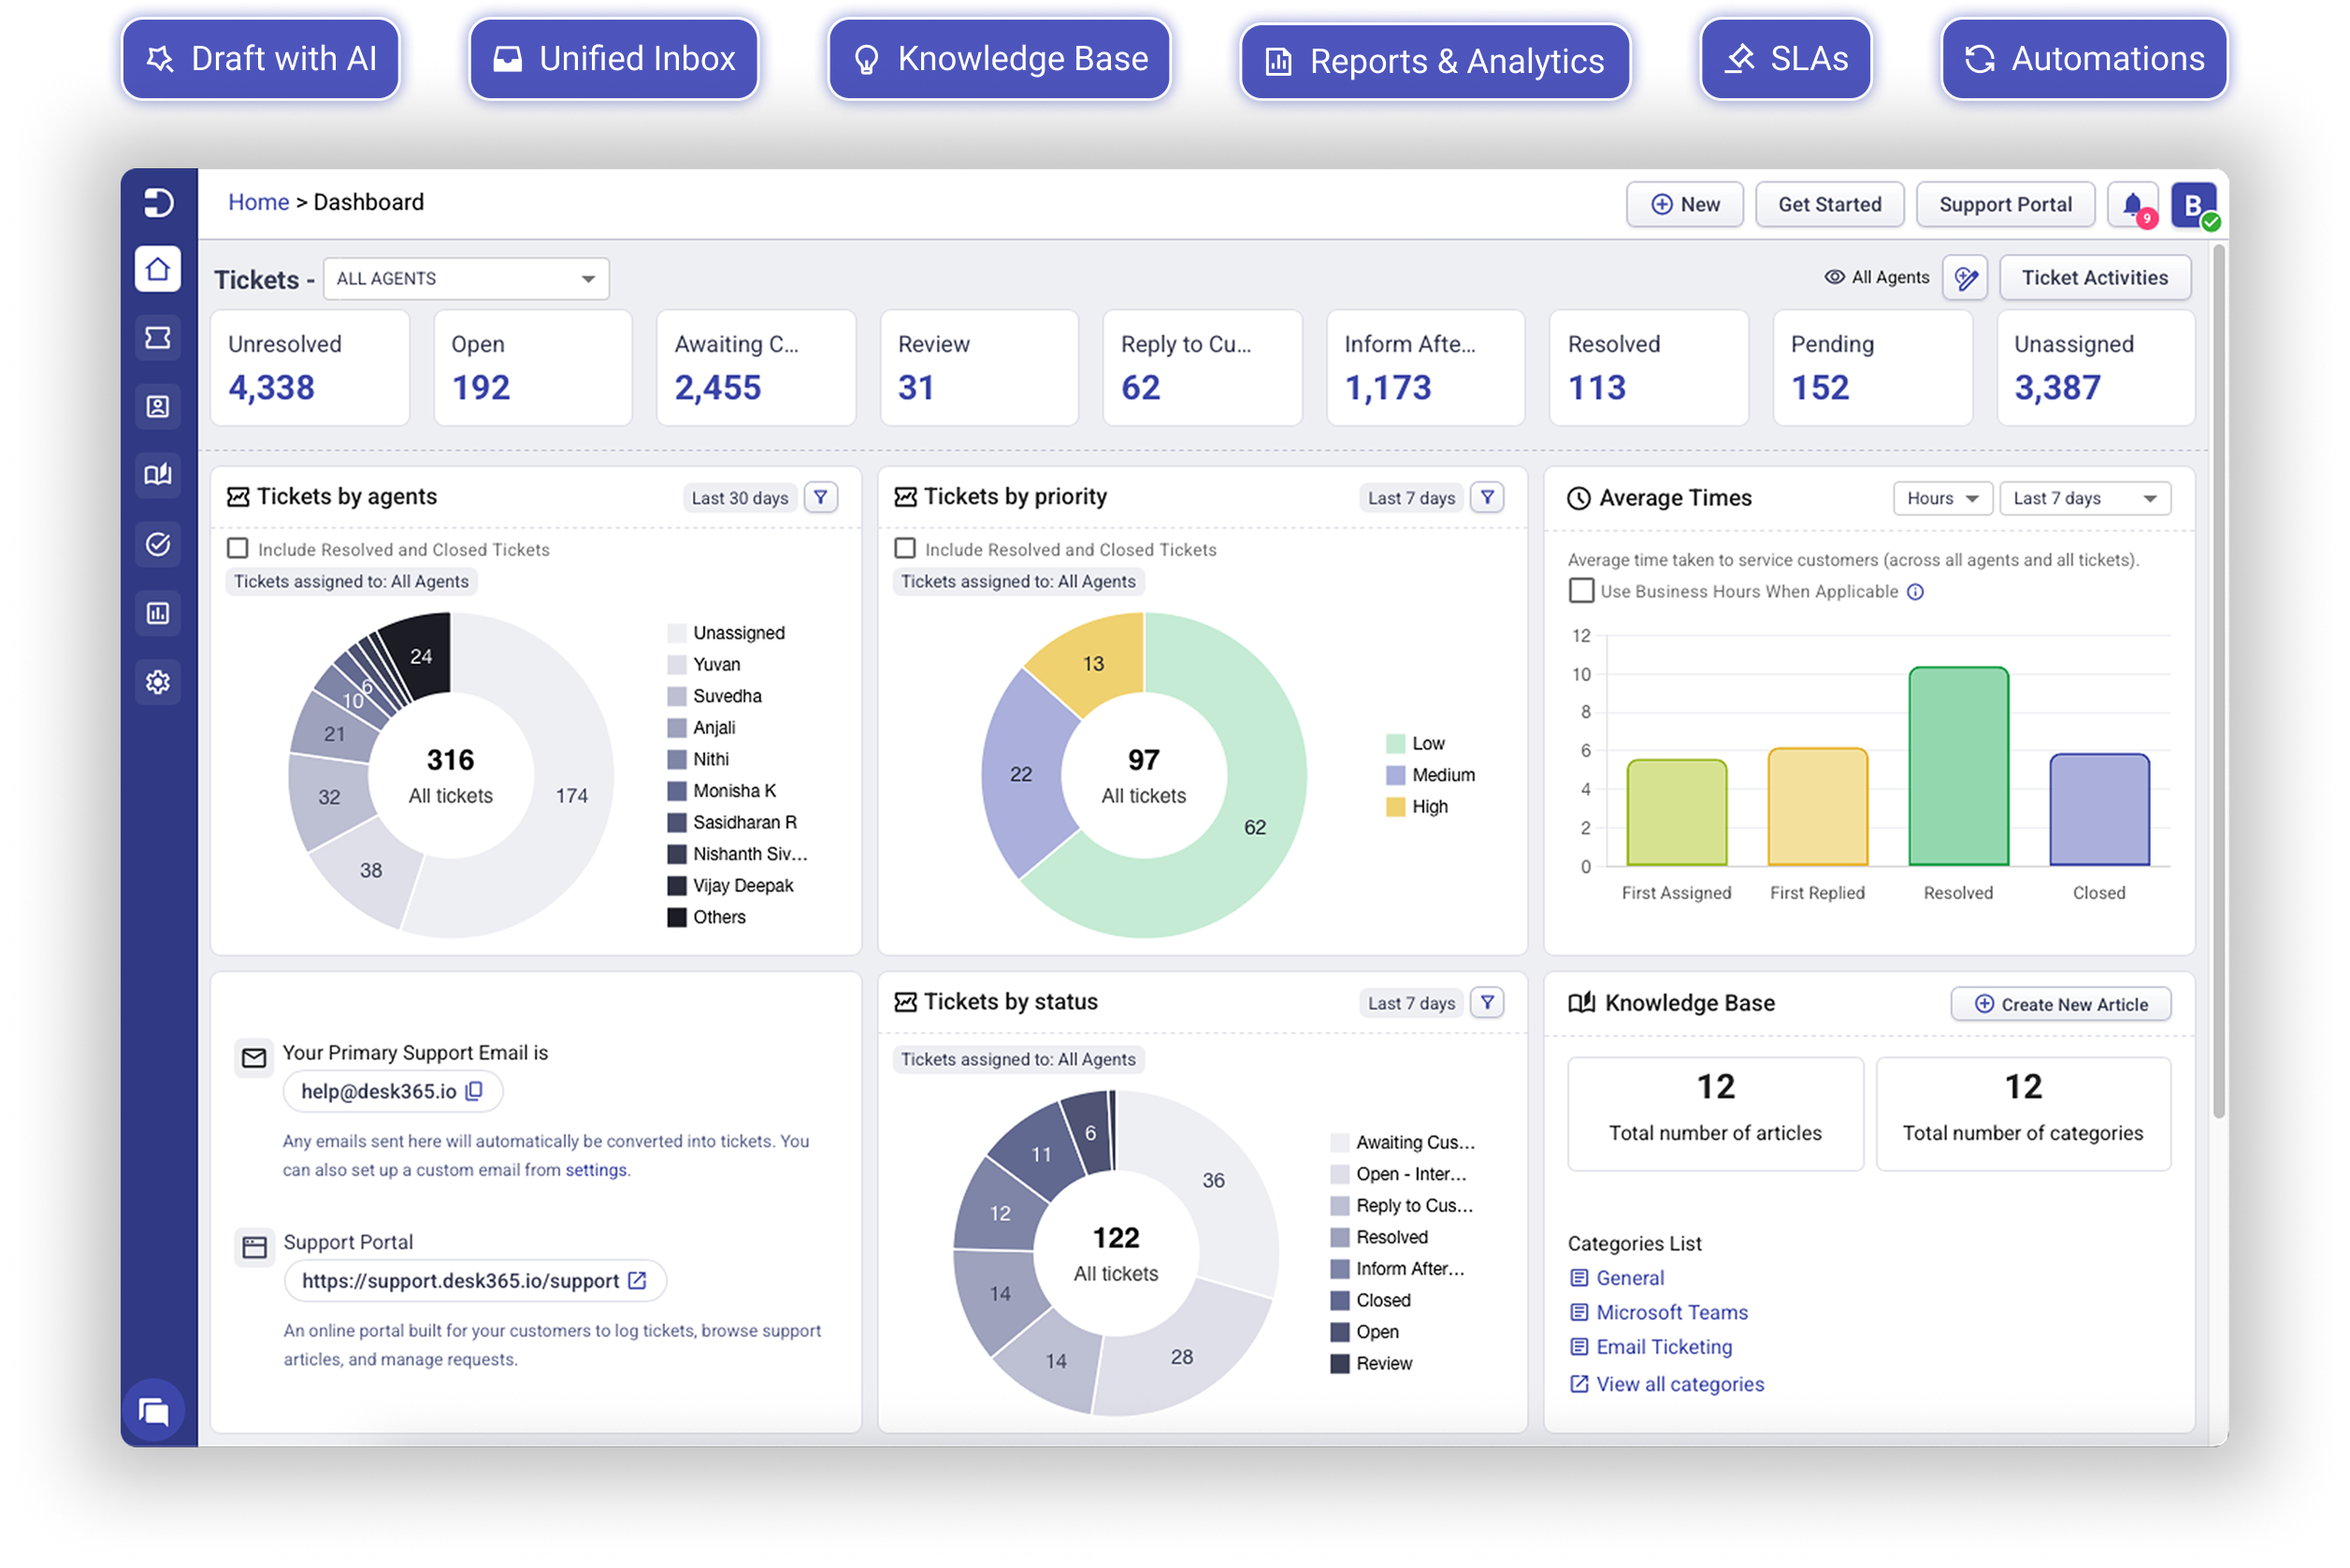Click the Medium legend color swatch
The height and width of the screenshot is (1568, 2350).
coord(1396,775)
